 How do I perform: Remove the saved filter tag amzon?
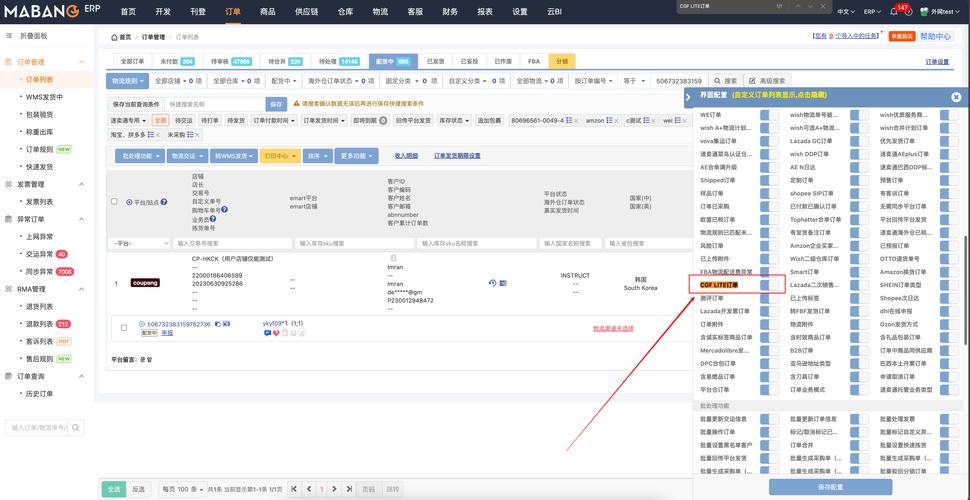(x=617, y=120)
